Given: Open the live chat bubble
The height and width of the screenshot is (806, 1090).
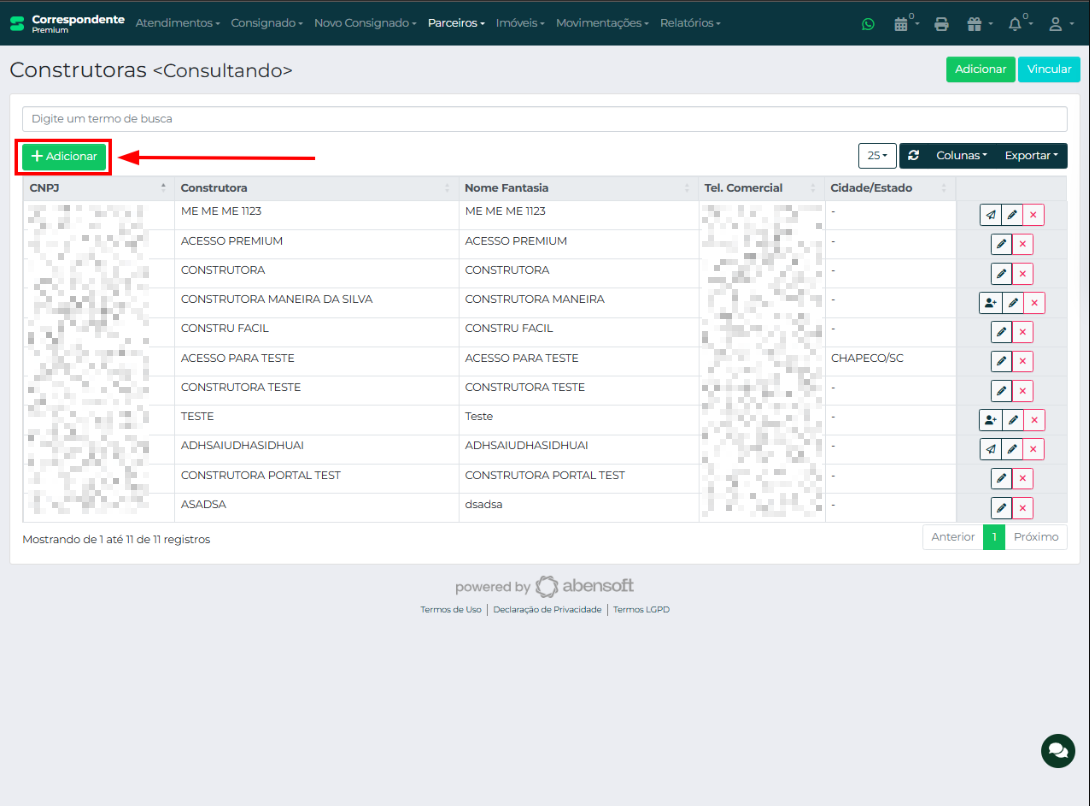Looking at the screenshot, I should coord(1057,750).
